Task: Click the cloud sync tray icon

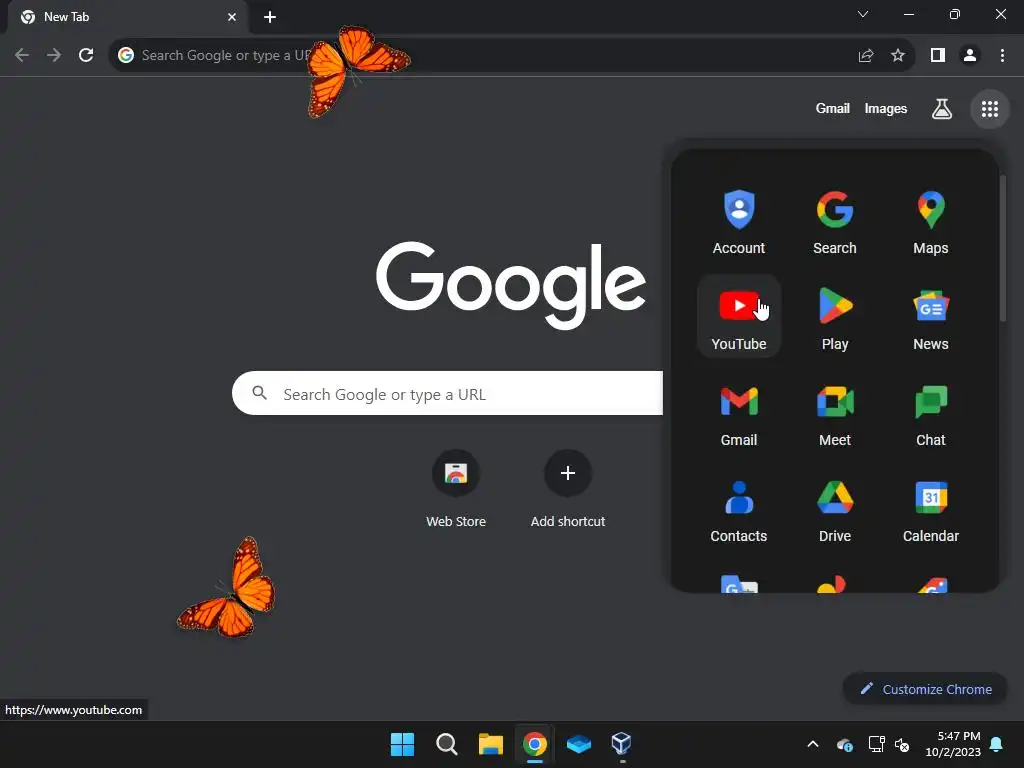Action: [x=844, y=744]
